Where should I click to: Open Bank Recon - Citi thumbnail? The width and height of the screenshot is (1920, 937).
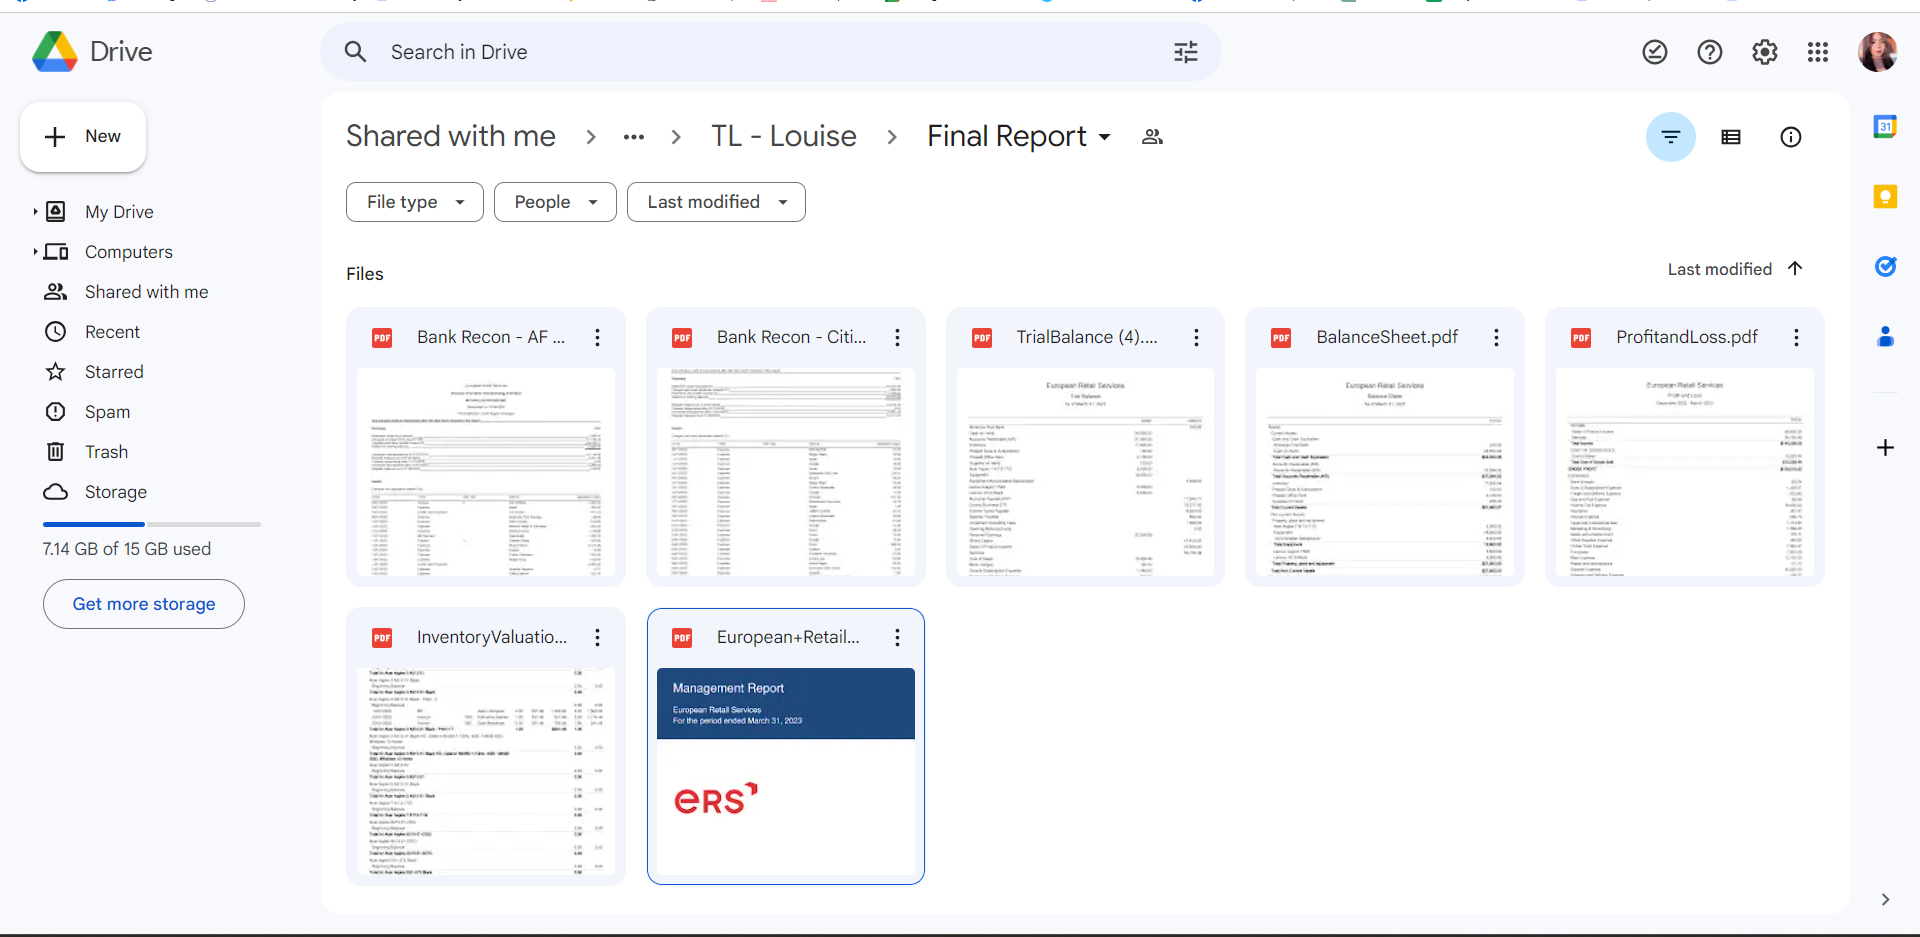(786, 472)
